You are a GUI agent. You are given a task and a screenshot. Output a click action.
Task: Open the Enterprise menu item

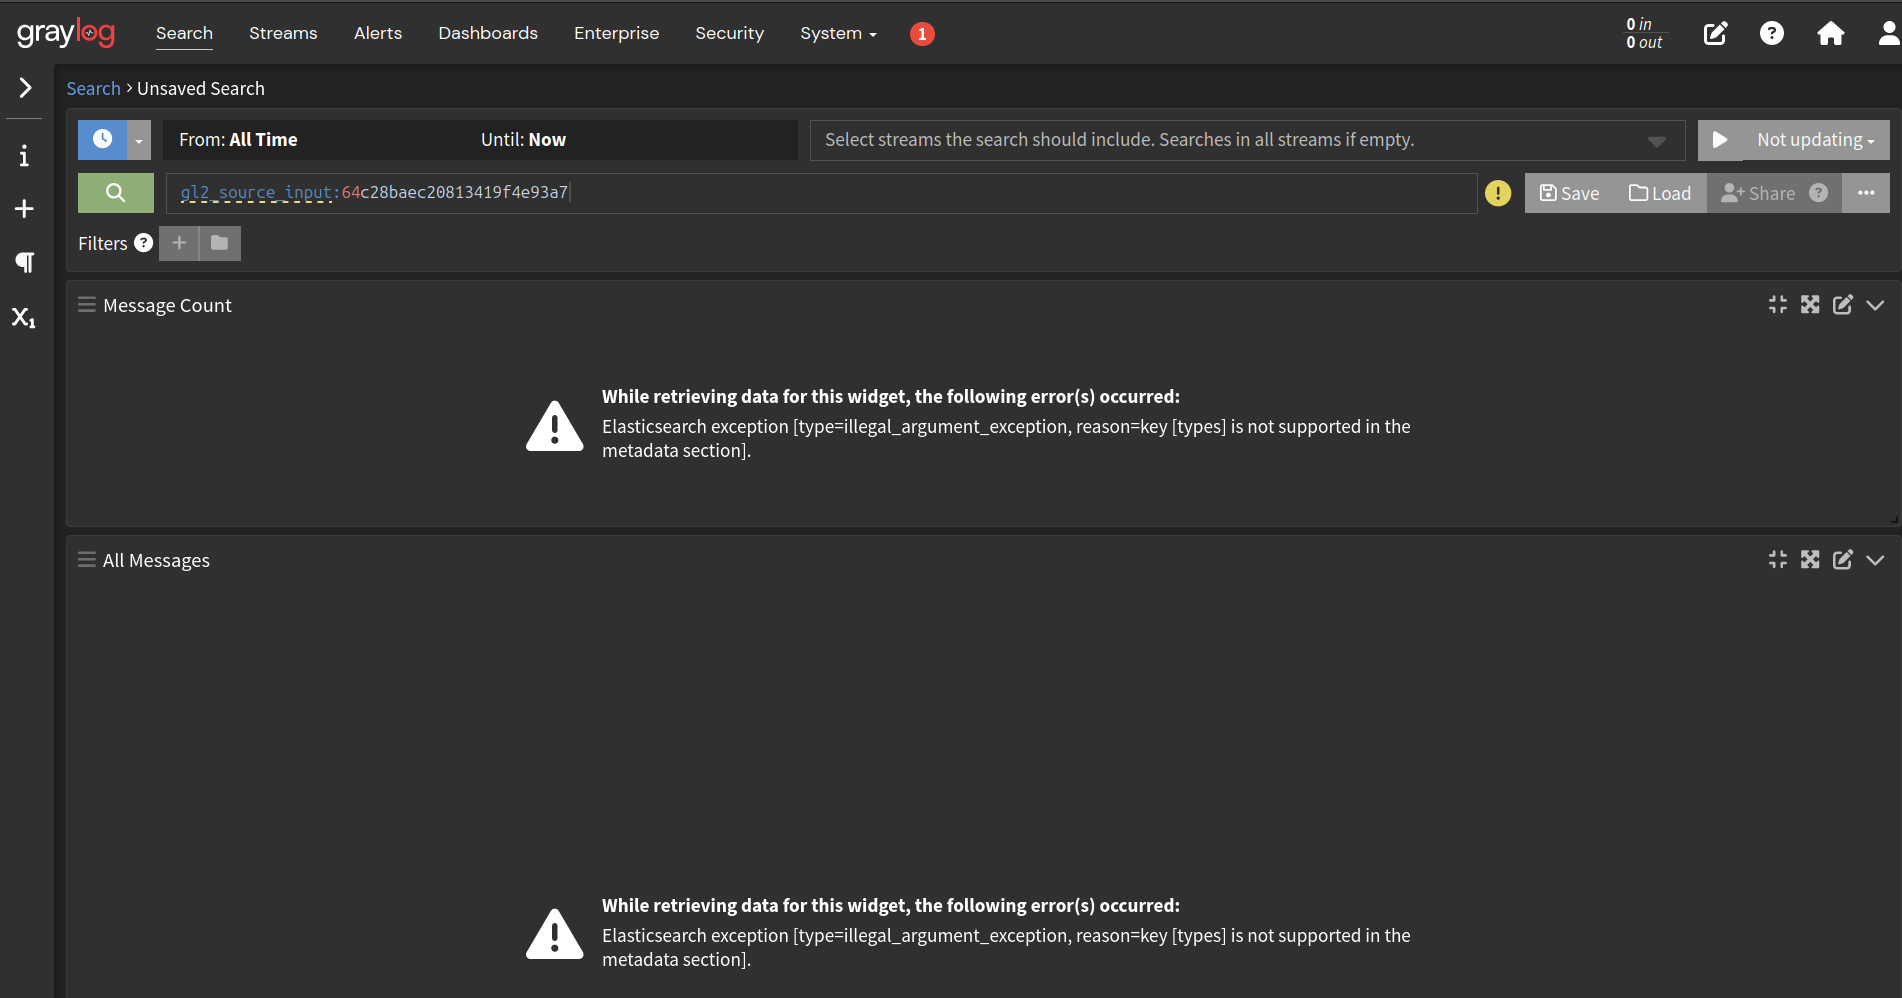click(x=616, y=33)
